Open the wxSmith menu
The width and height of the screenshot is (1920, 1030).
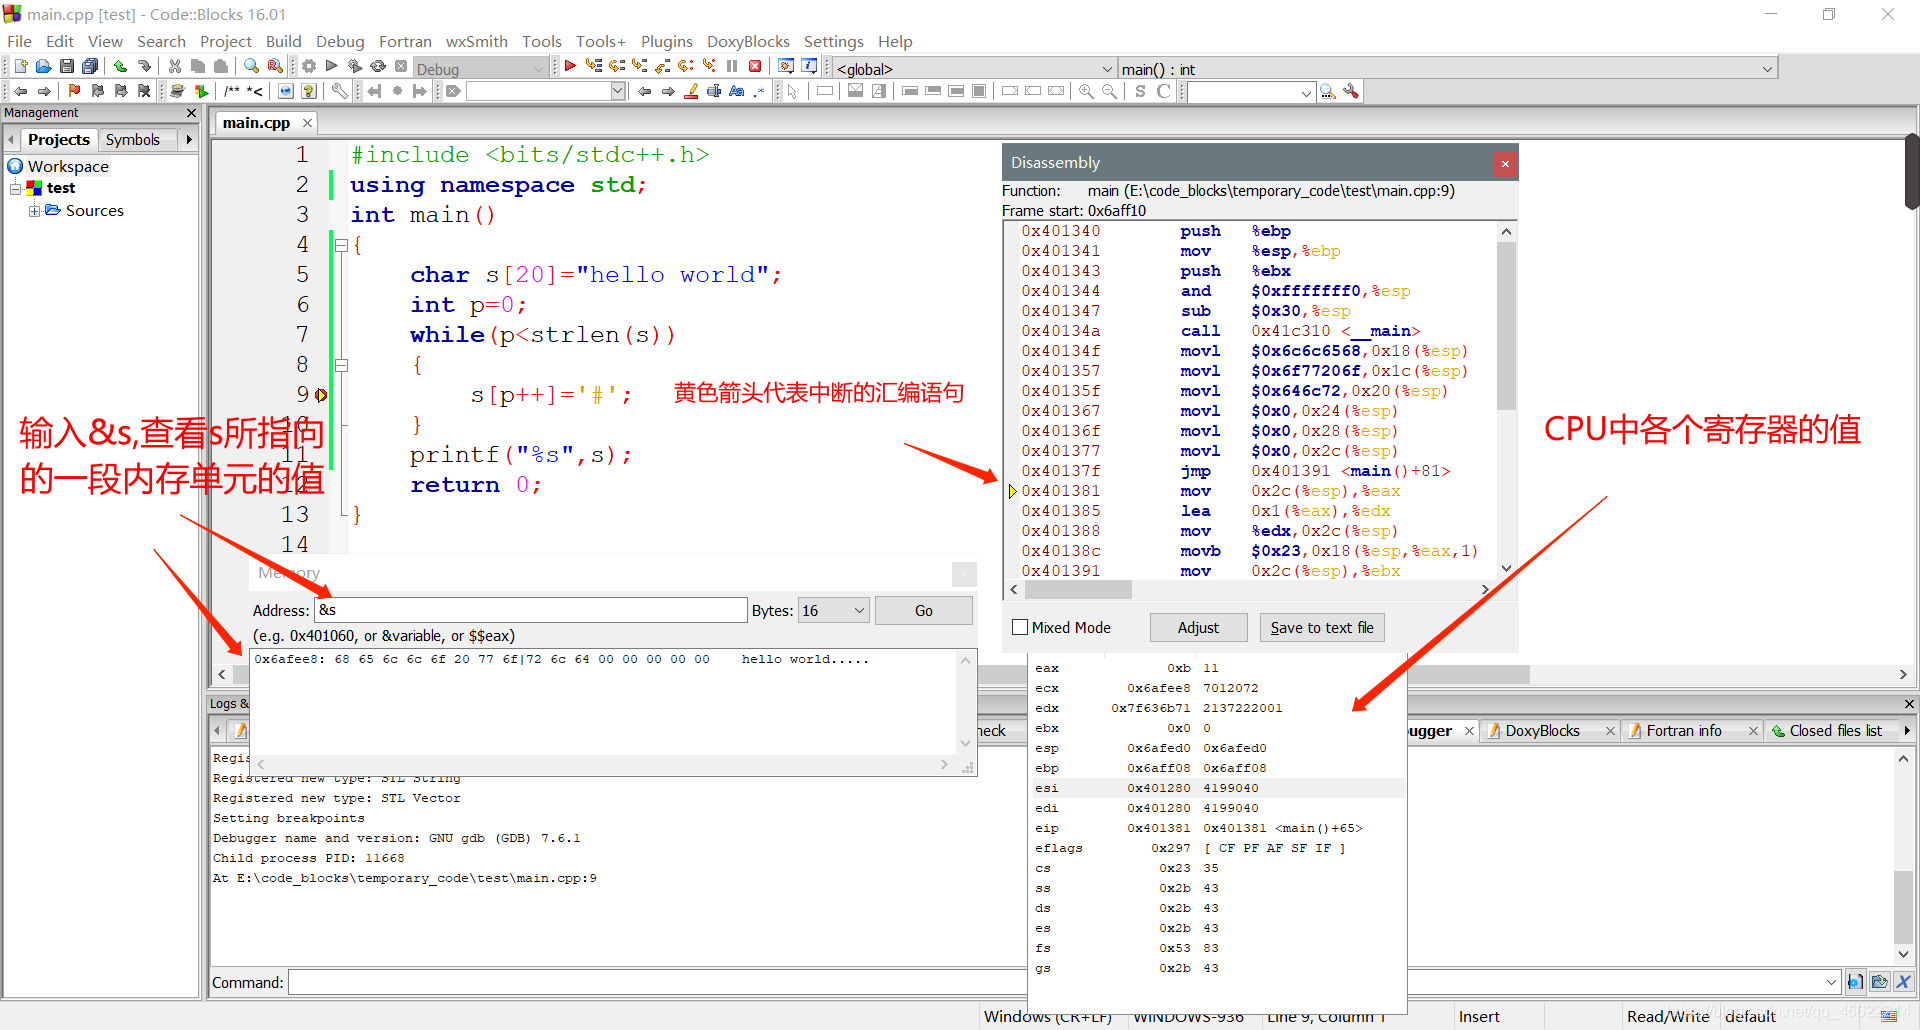[476, 41]
